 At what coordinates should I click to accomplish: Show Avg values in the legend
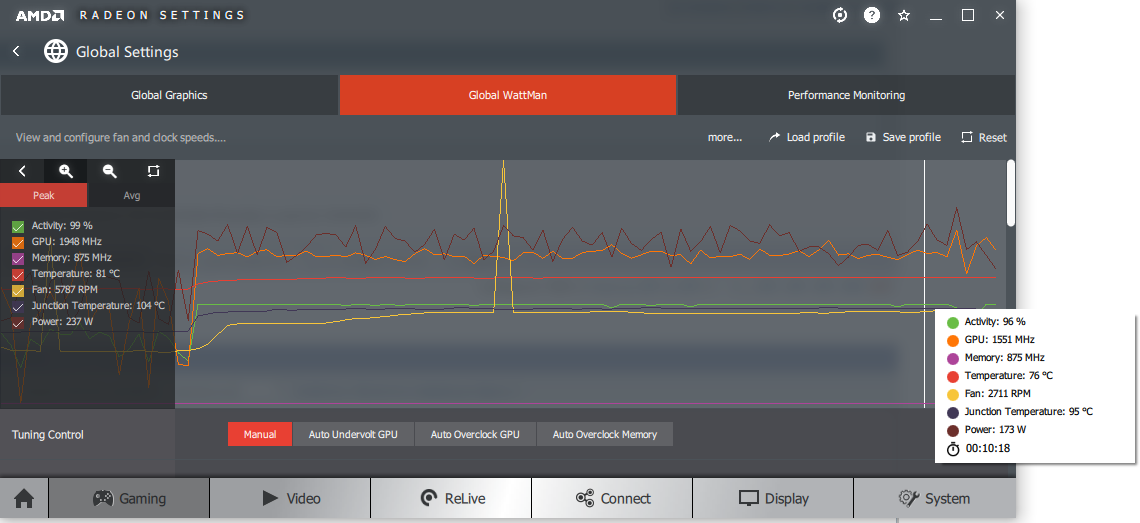(x=131, y=195)
